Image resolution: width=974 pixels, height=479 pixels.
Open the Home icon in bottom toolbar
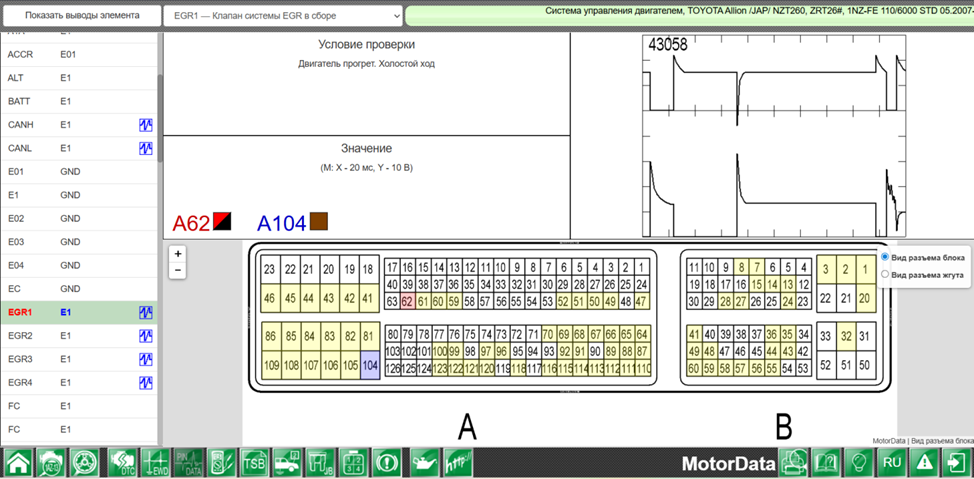tap(18, 463)
